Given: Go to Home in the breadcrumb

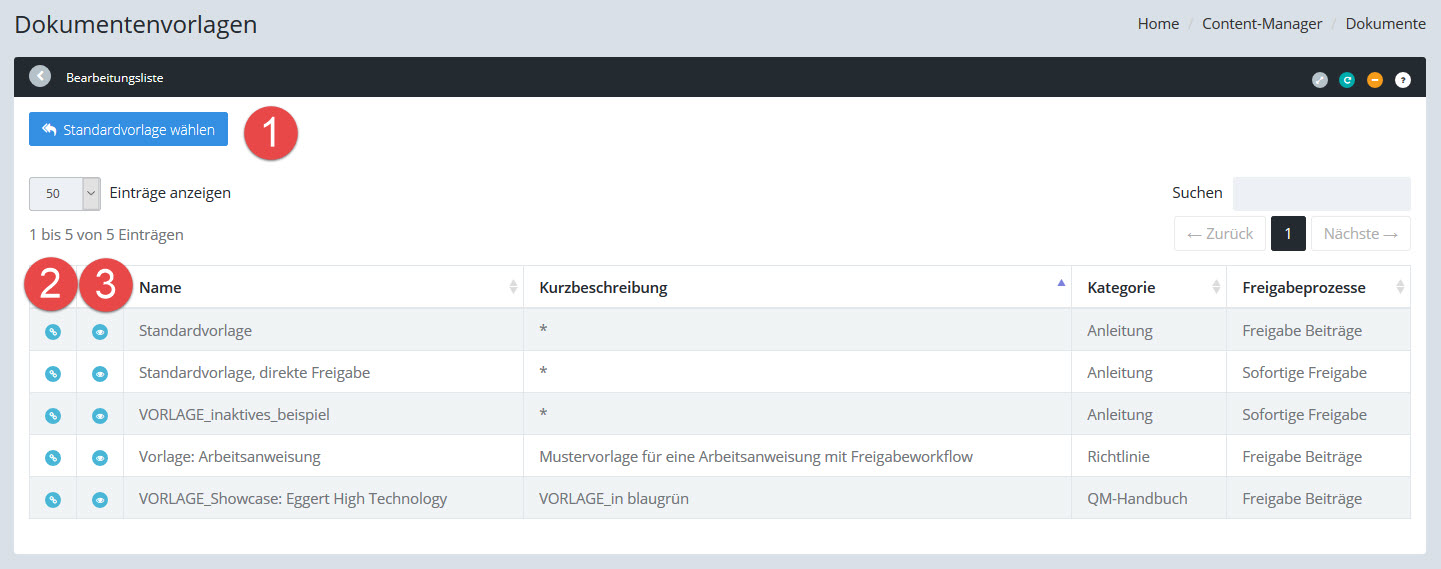Looking at the screenshot, I should (1158, 24).
